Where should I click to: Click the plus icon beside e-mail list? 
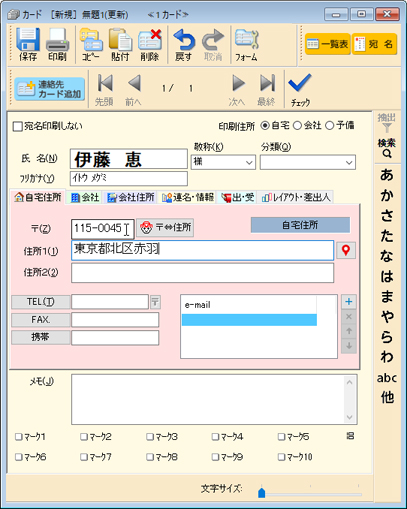tap(349, 302)
